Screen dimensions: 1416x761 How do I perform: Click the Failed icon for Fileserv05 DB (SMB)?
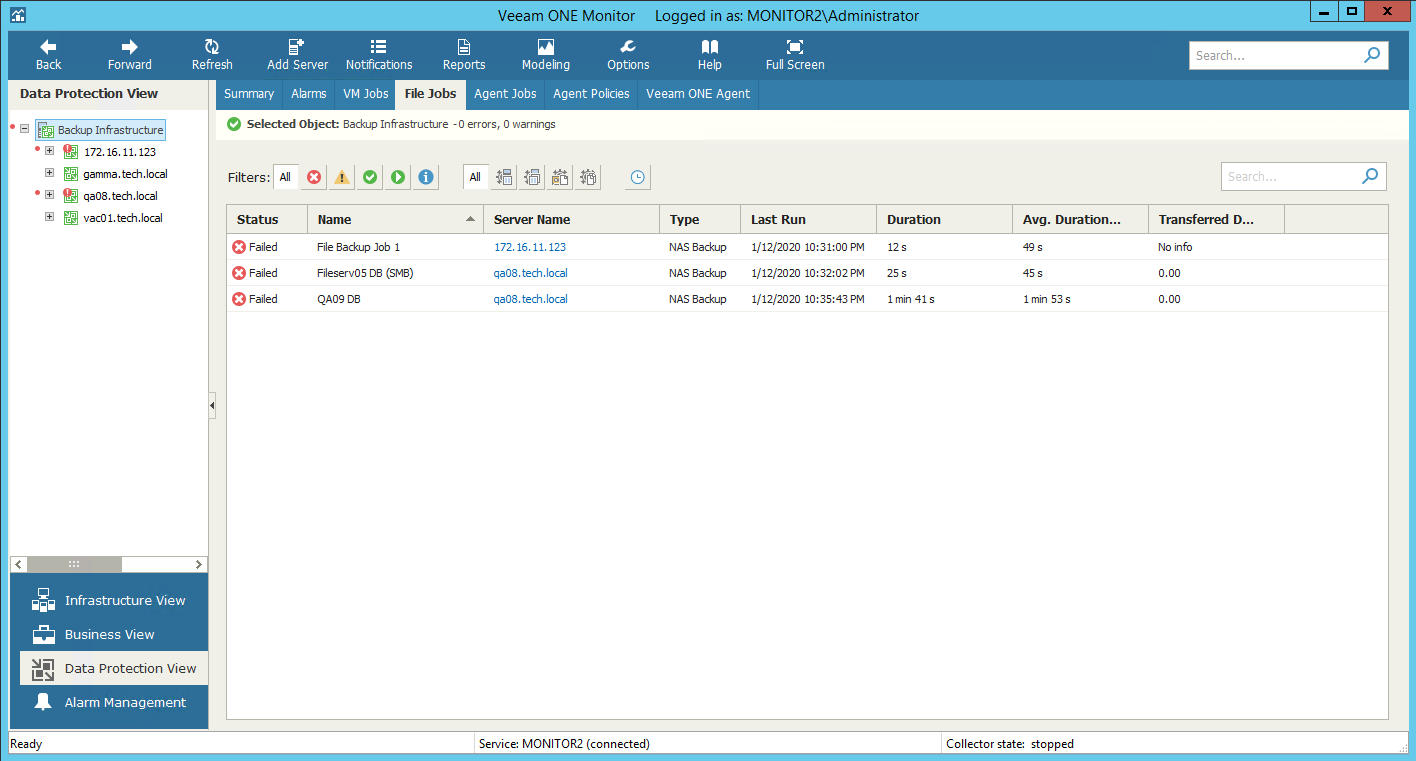point(239,273)
